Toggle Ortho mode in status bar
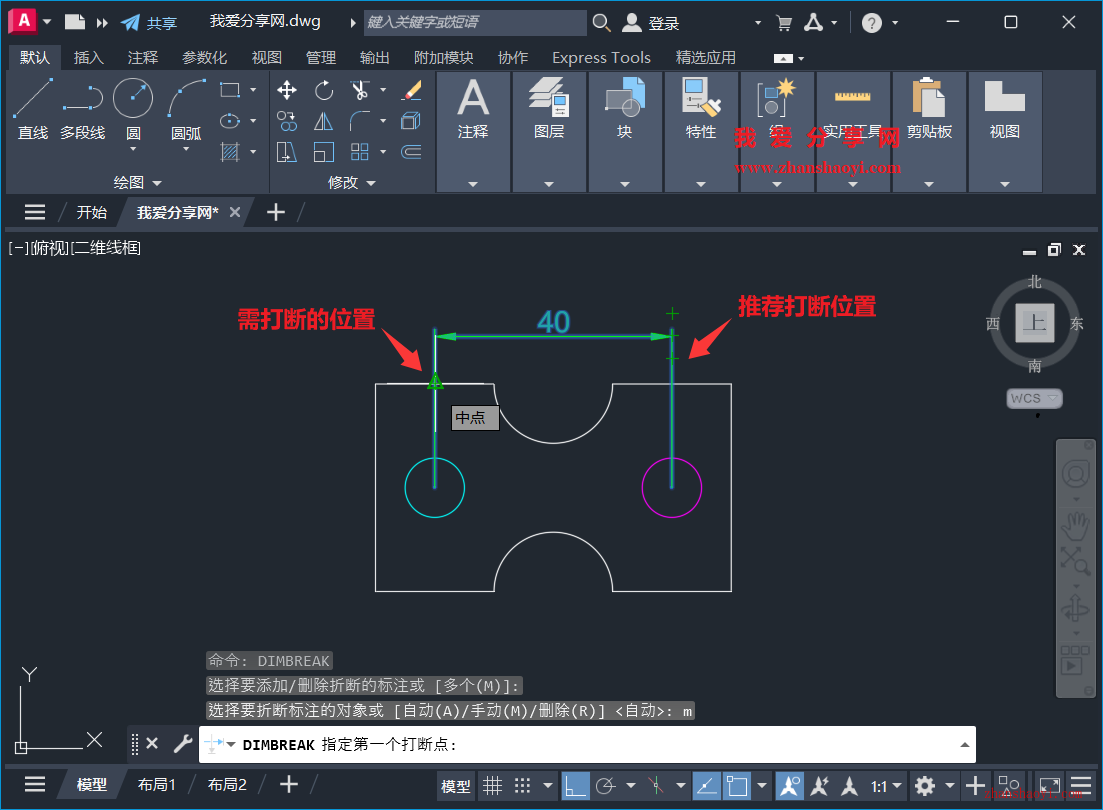 (x=575, y=785)
